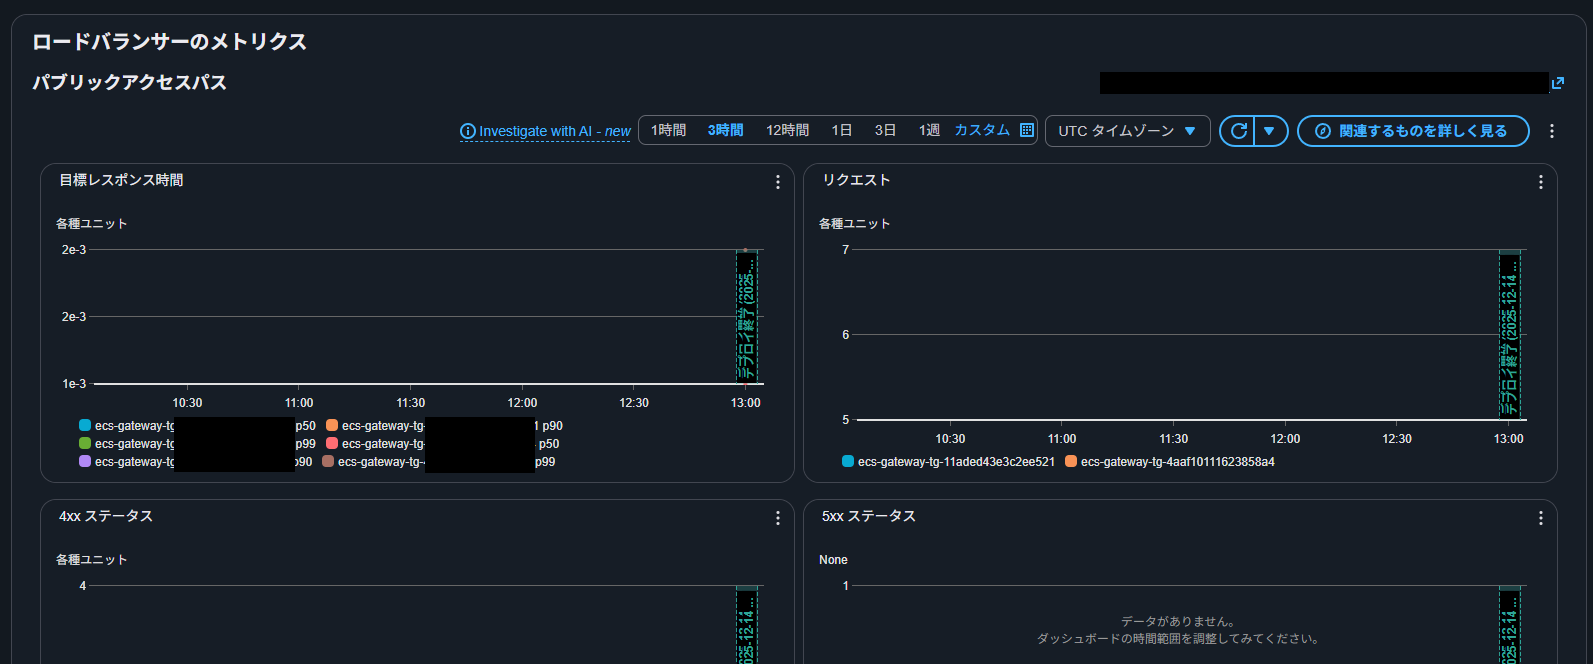Click orange swatch for ecs-gateway-tg-4aaf10111623858a4
The image size is (1593, 664).
tap(1071, 462)
